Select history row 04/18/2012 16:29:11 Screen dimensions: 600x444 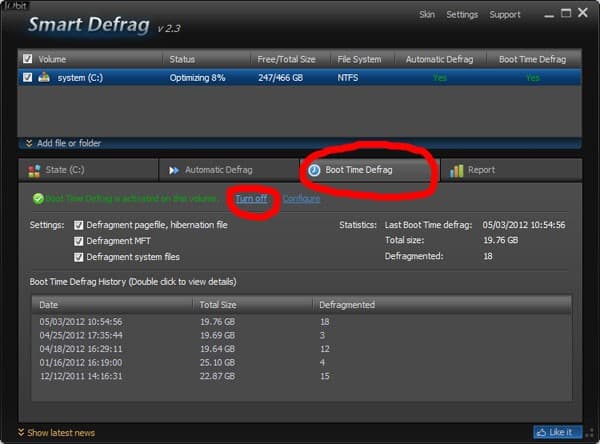click(302, 349)
